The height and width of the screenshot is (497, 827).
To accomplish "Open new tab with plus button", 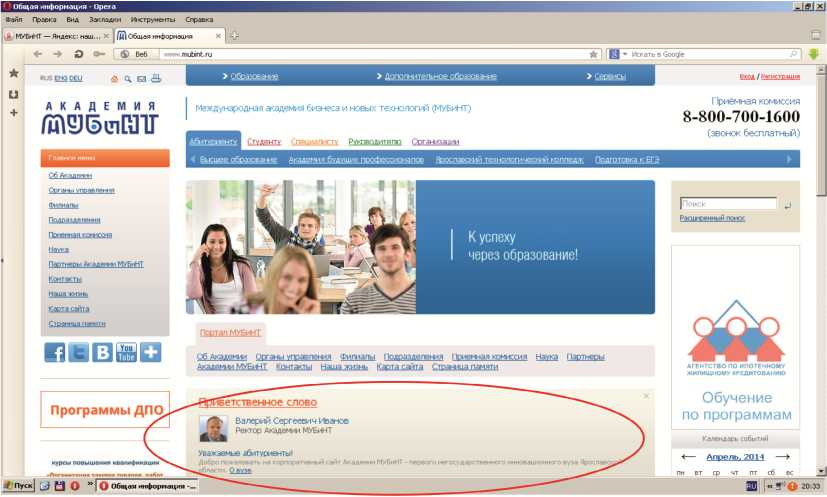I will click(x=235, y=36).
